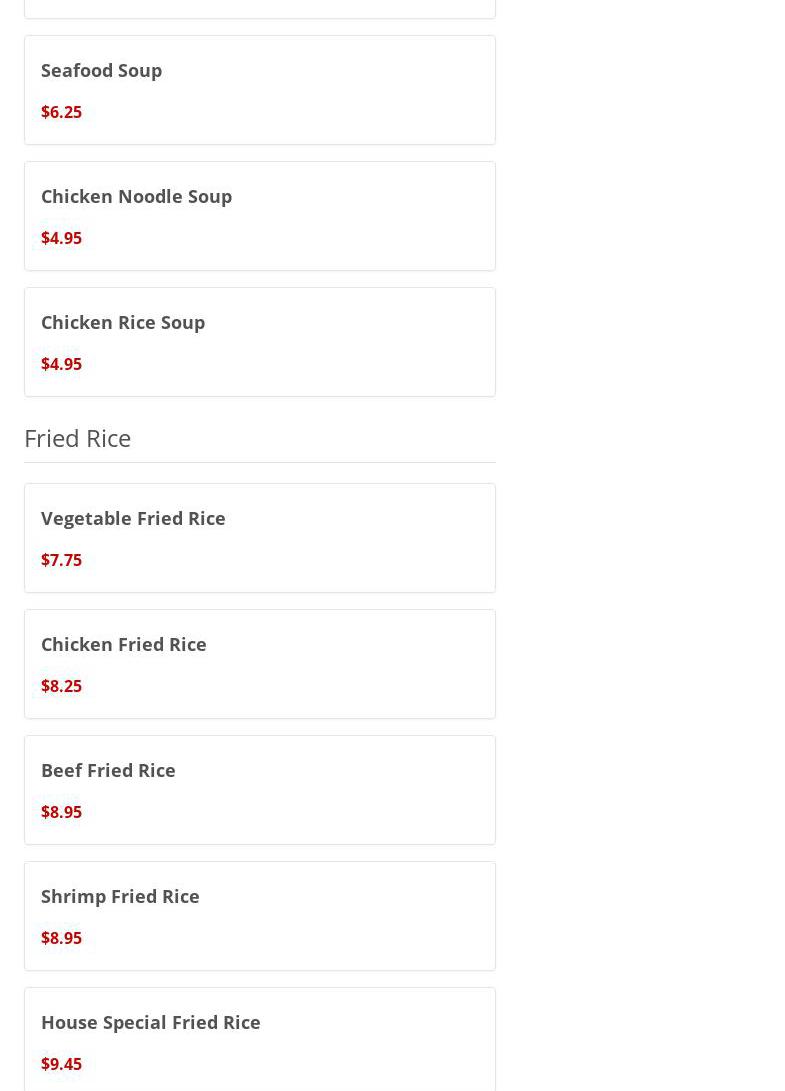Open the House Special Fried Rice item

150,1022
